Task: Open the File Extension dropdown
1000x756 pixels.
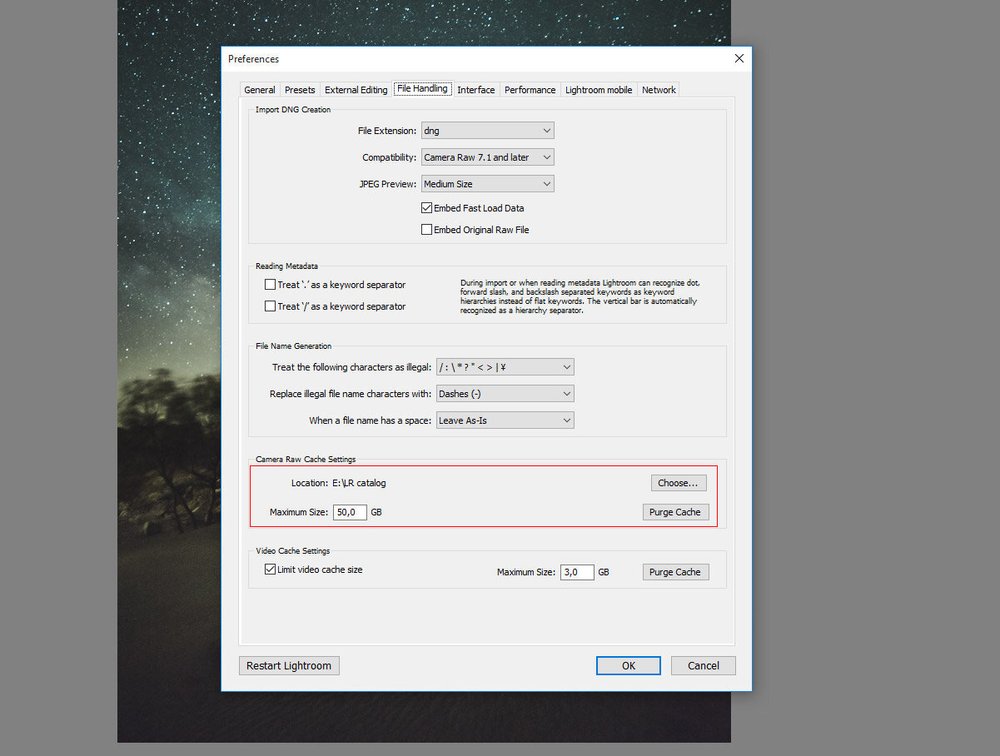Action: [x=487, y=130]
